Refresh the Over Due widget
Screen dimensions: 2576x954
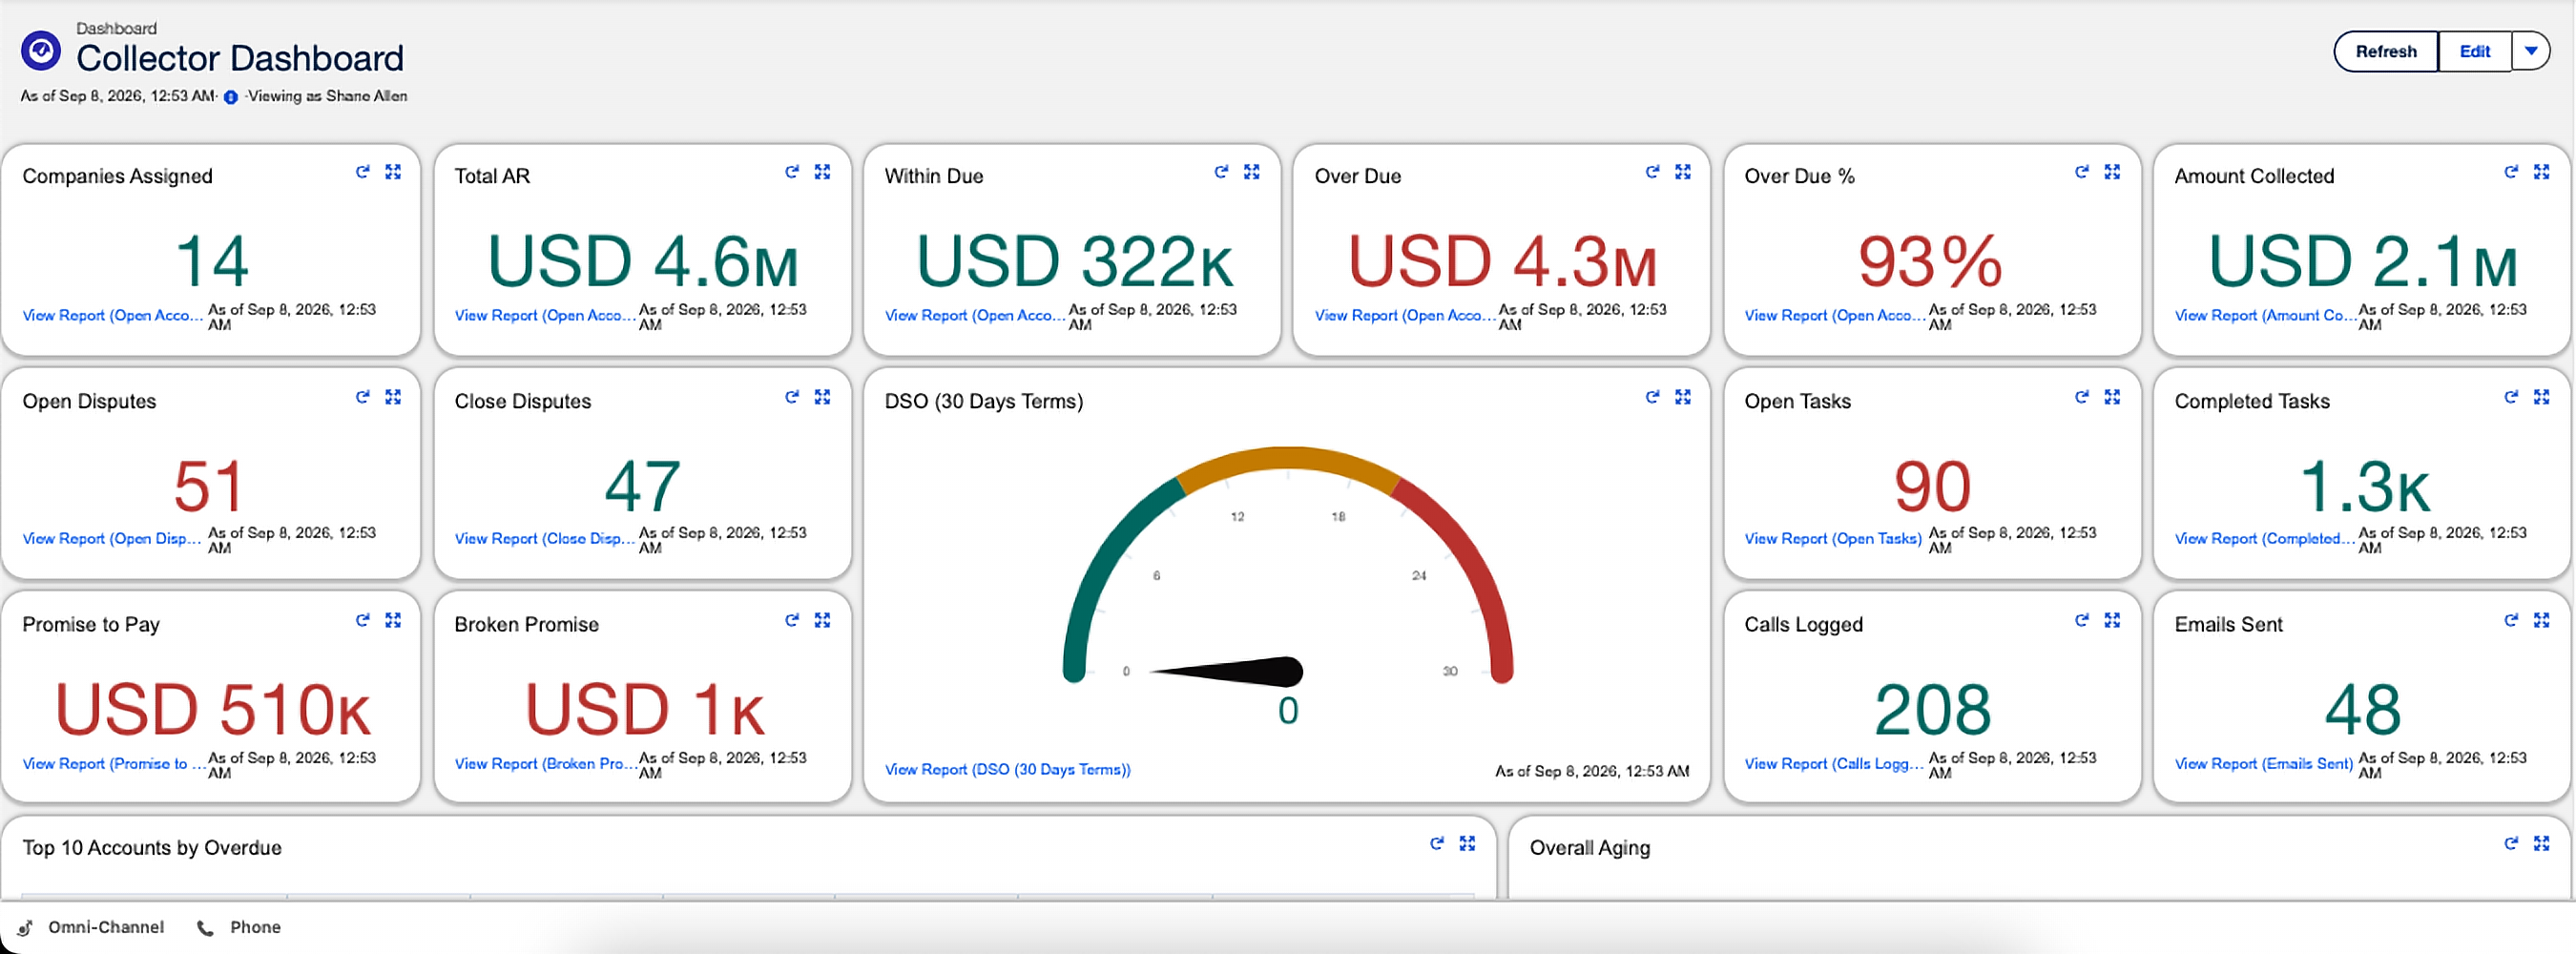point(1652,172)
